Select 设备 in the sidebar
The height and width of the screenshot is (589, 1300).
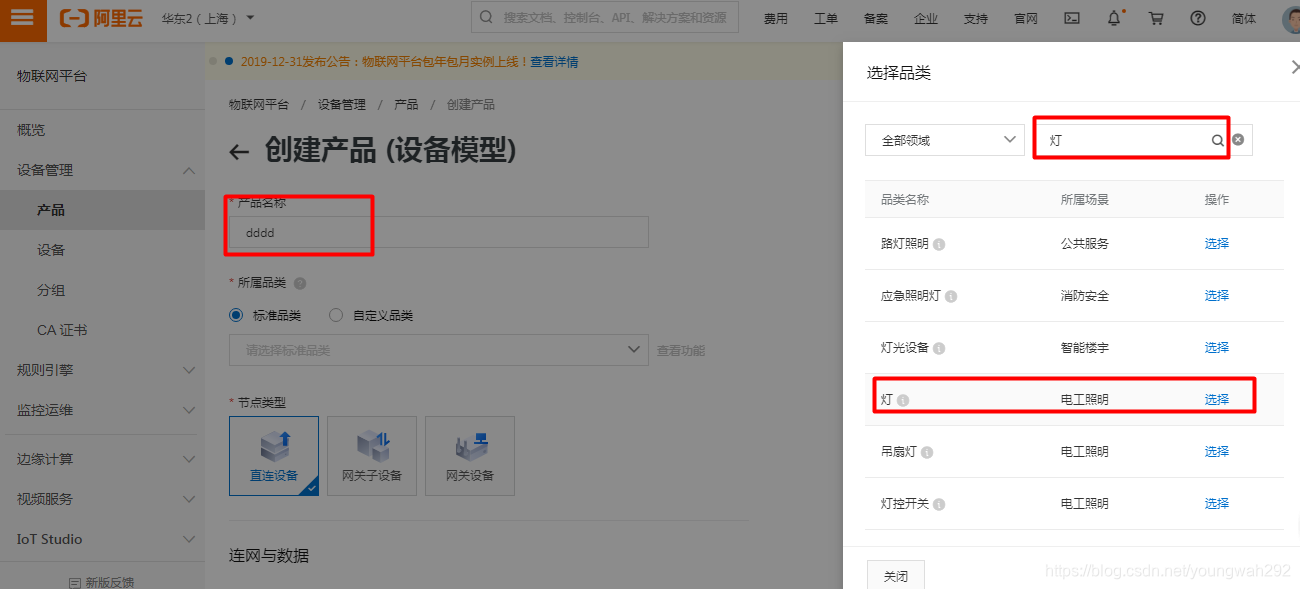(x=51, y=250)
